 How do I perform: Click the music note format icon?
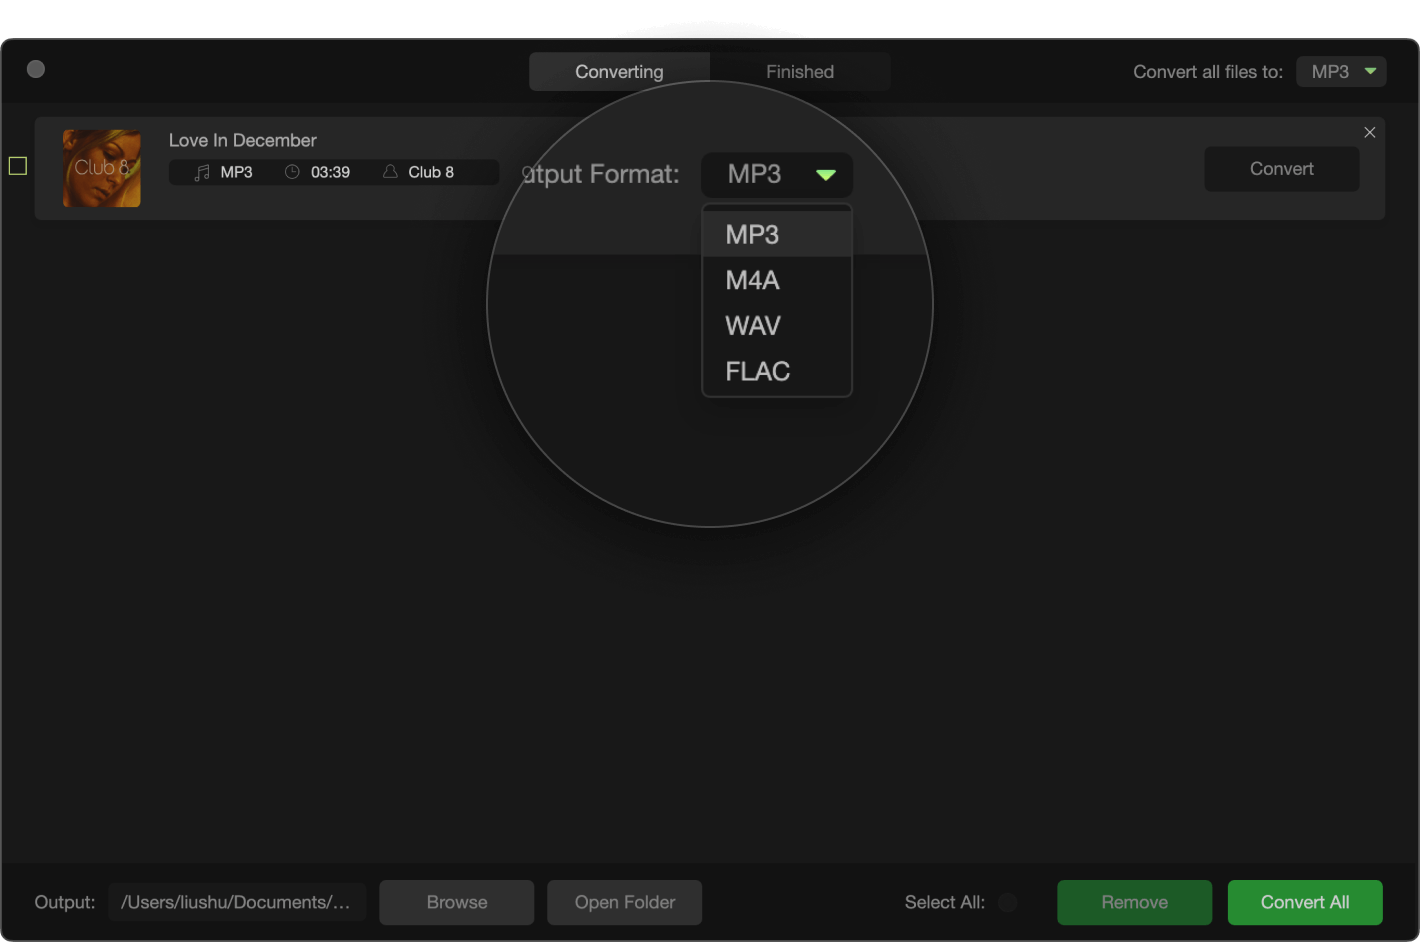[x=202, y=172]
